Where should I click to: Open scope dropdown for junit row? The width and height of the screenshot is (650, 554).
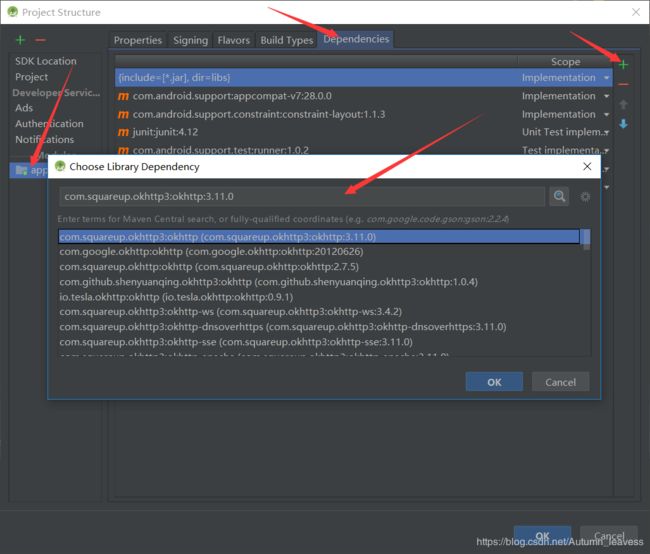pyautogui.click(x=606, y=132)
